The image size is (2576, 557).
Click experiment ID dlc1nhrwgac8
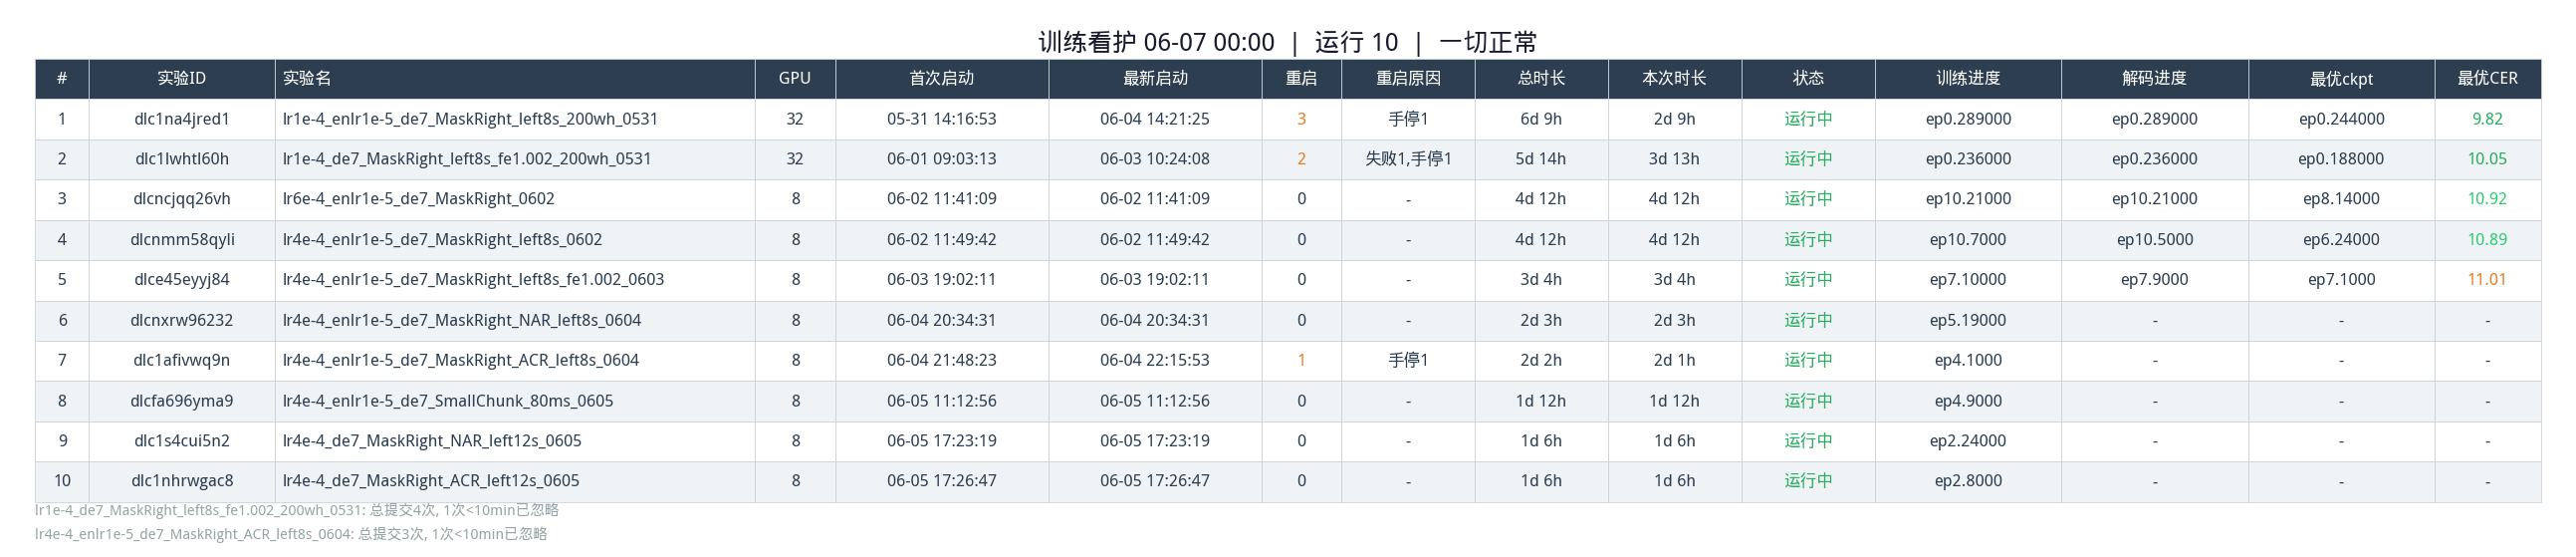point(182,481)
